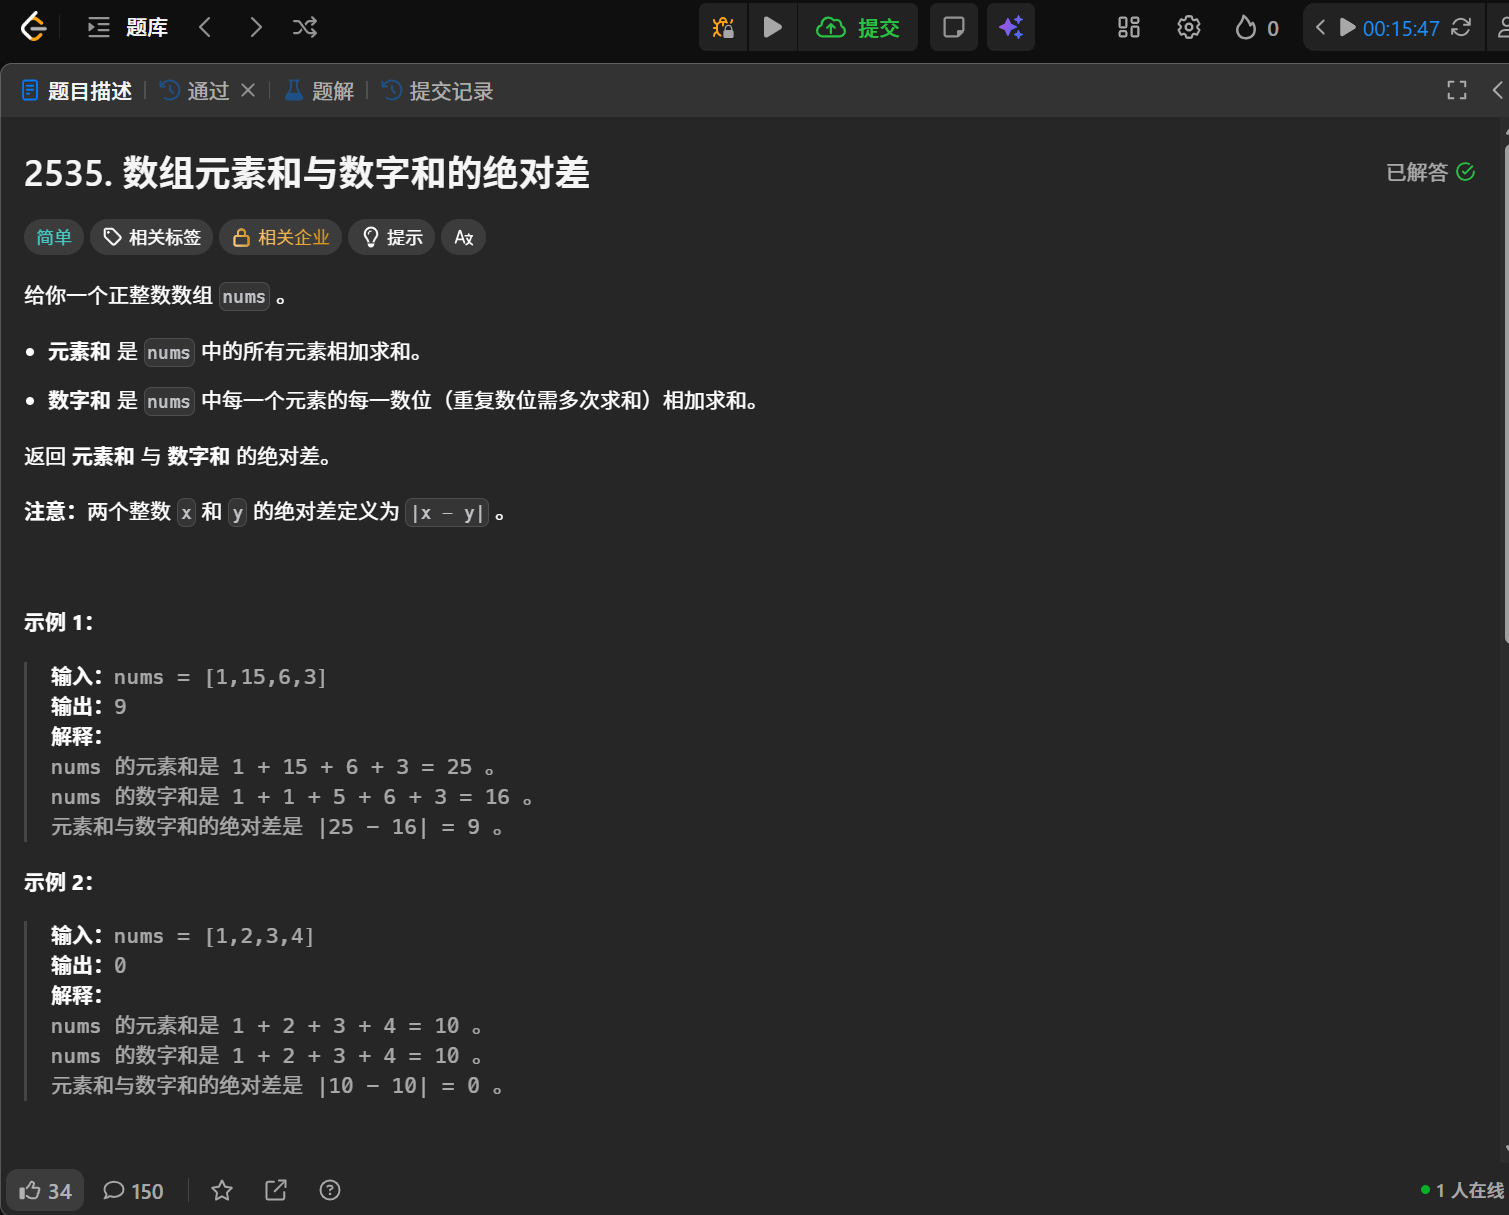Click the 示例 1 heading
This screenshot has width=1509, height=1215.
click(x=59, y=622)
